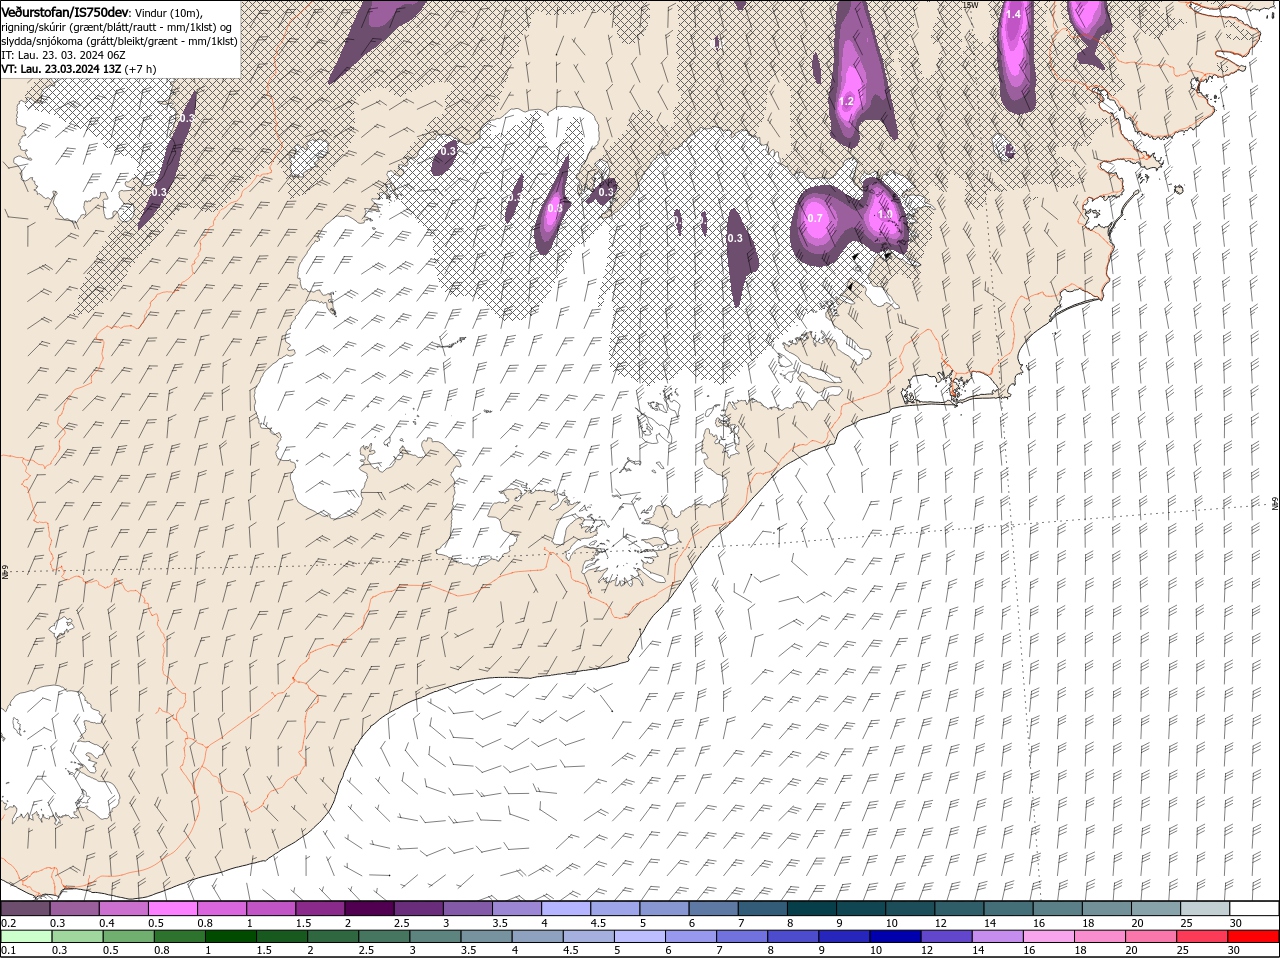This screenshot has height=958, width=1280.
Task: Choose the deep blue rain swatch labeled 10
Action: [x=895, y=937]
